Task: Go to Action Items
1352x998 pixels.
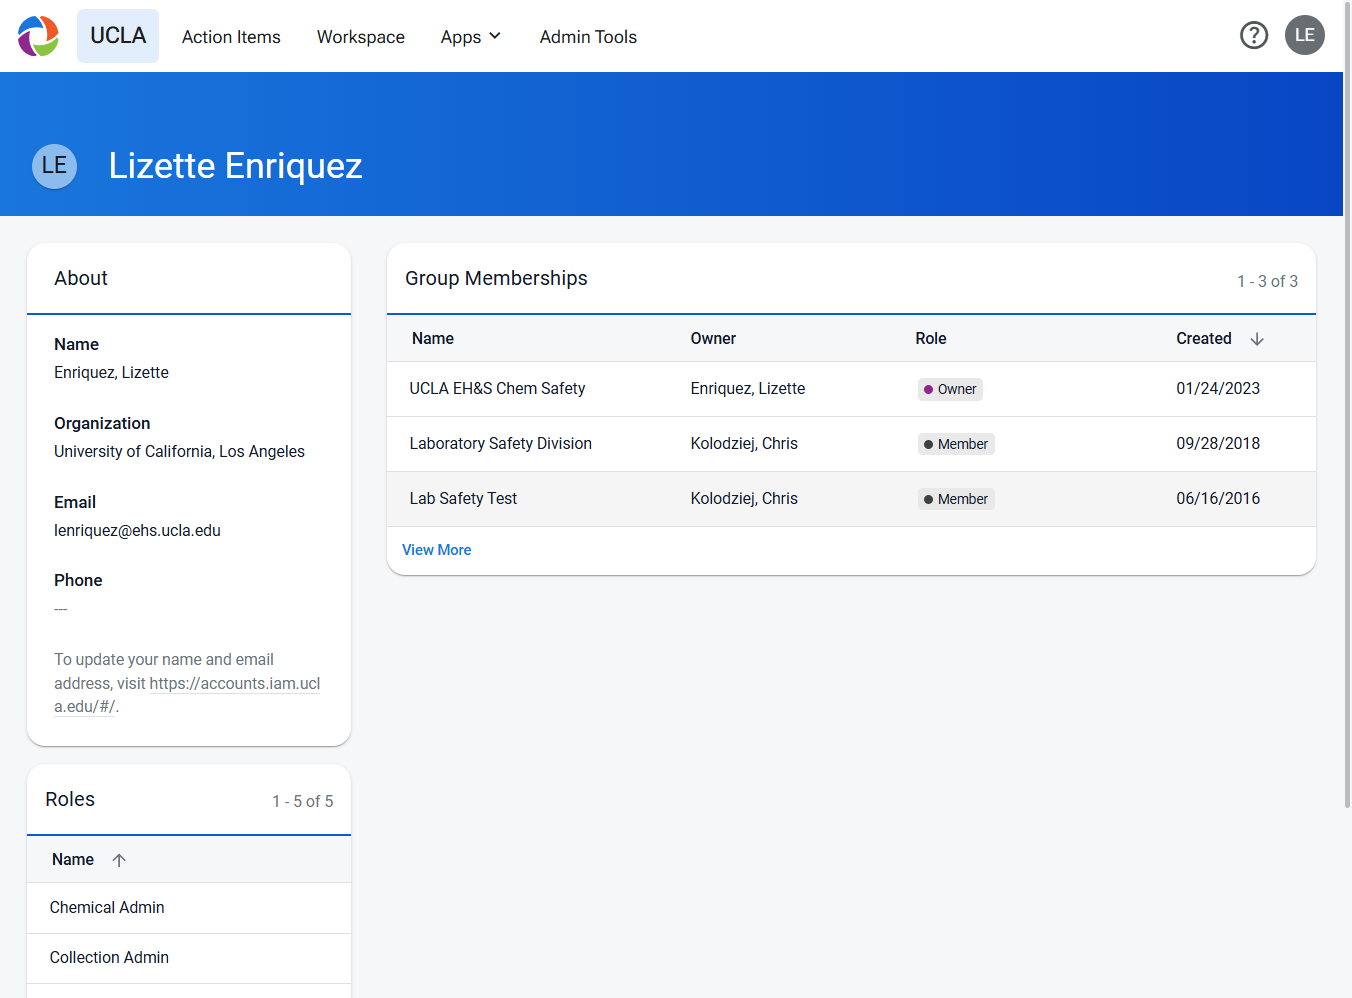Action: pyautogui.click(x=231, y=37)
